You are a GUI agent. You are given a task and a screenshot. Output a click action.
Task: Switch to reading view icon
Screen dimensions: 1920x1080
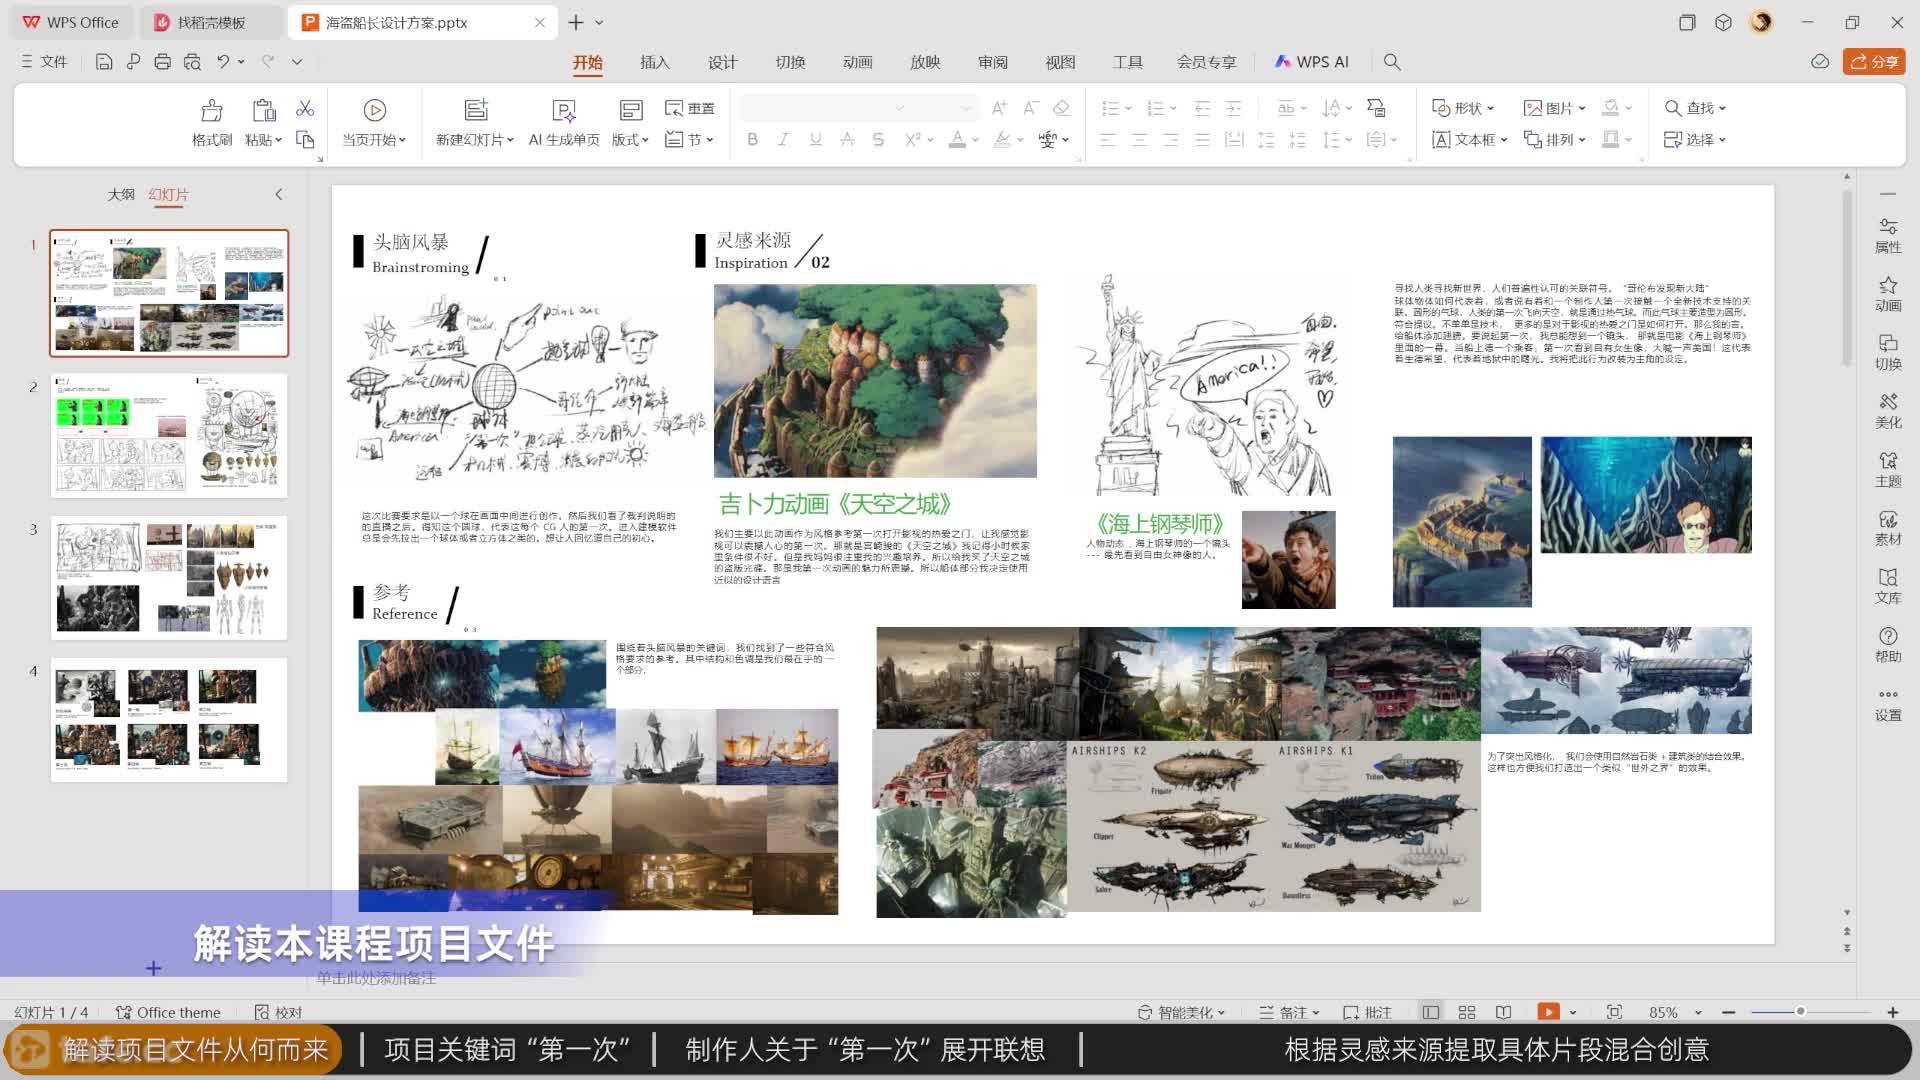pos(1503,1012)
